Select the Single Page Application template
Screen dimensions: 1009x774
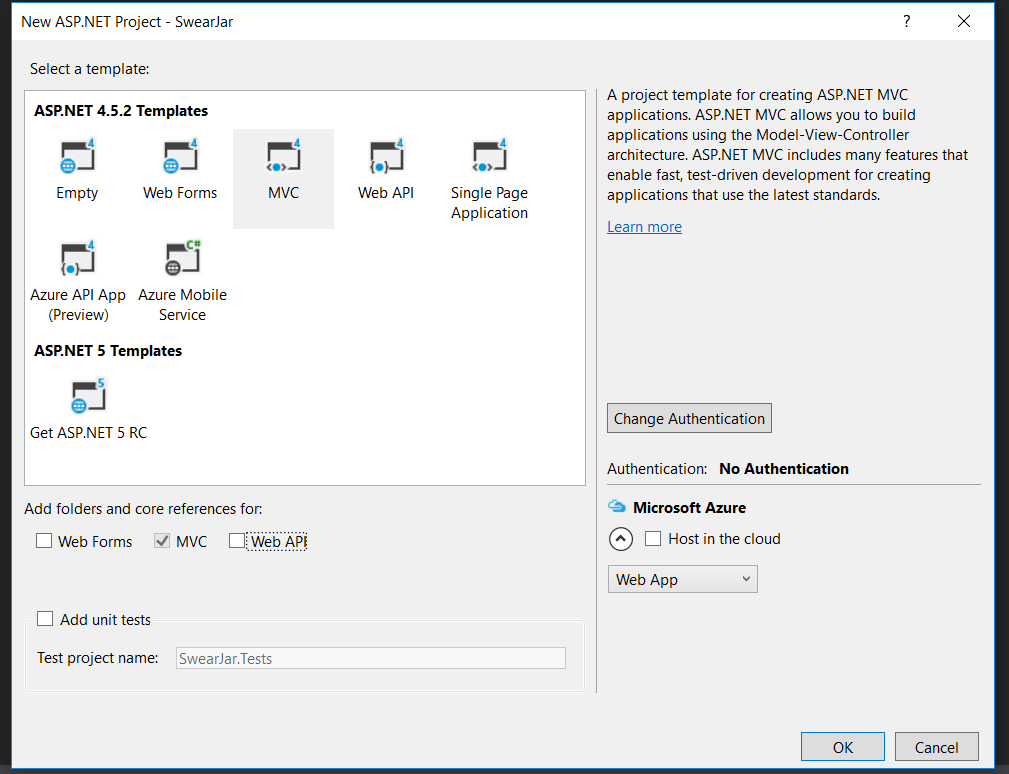pos(489,157)
